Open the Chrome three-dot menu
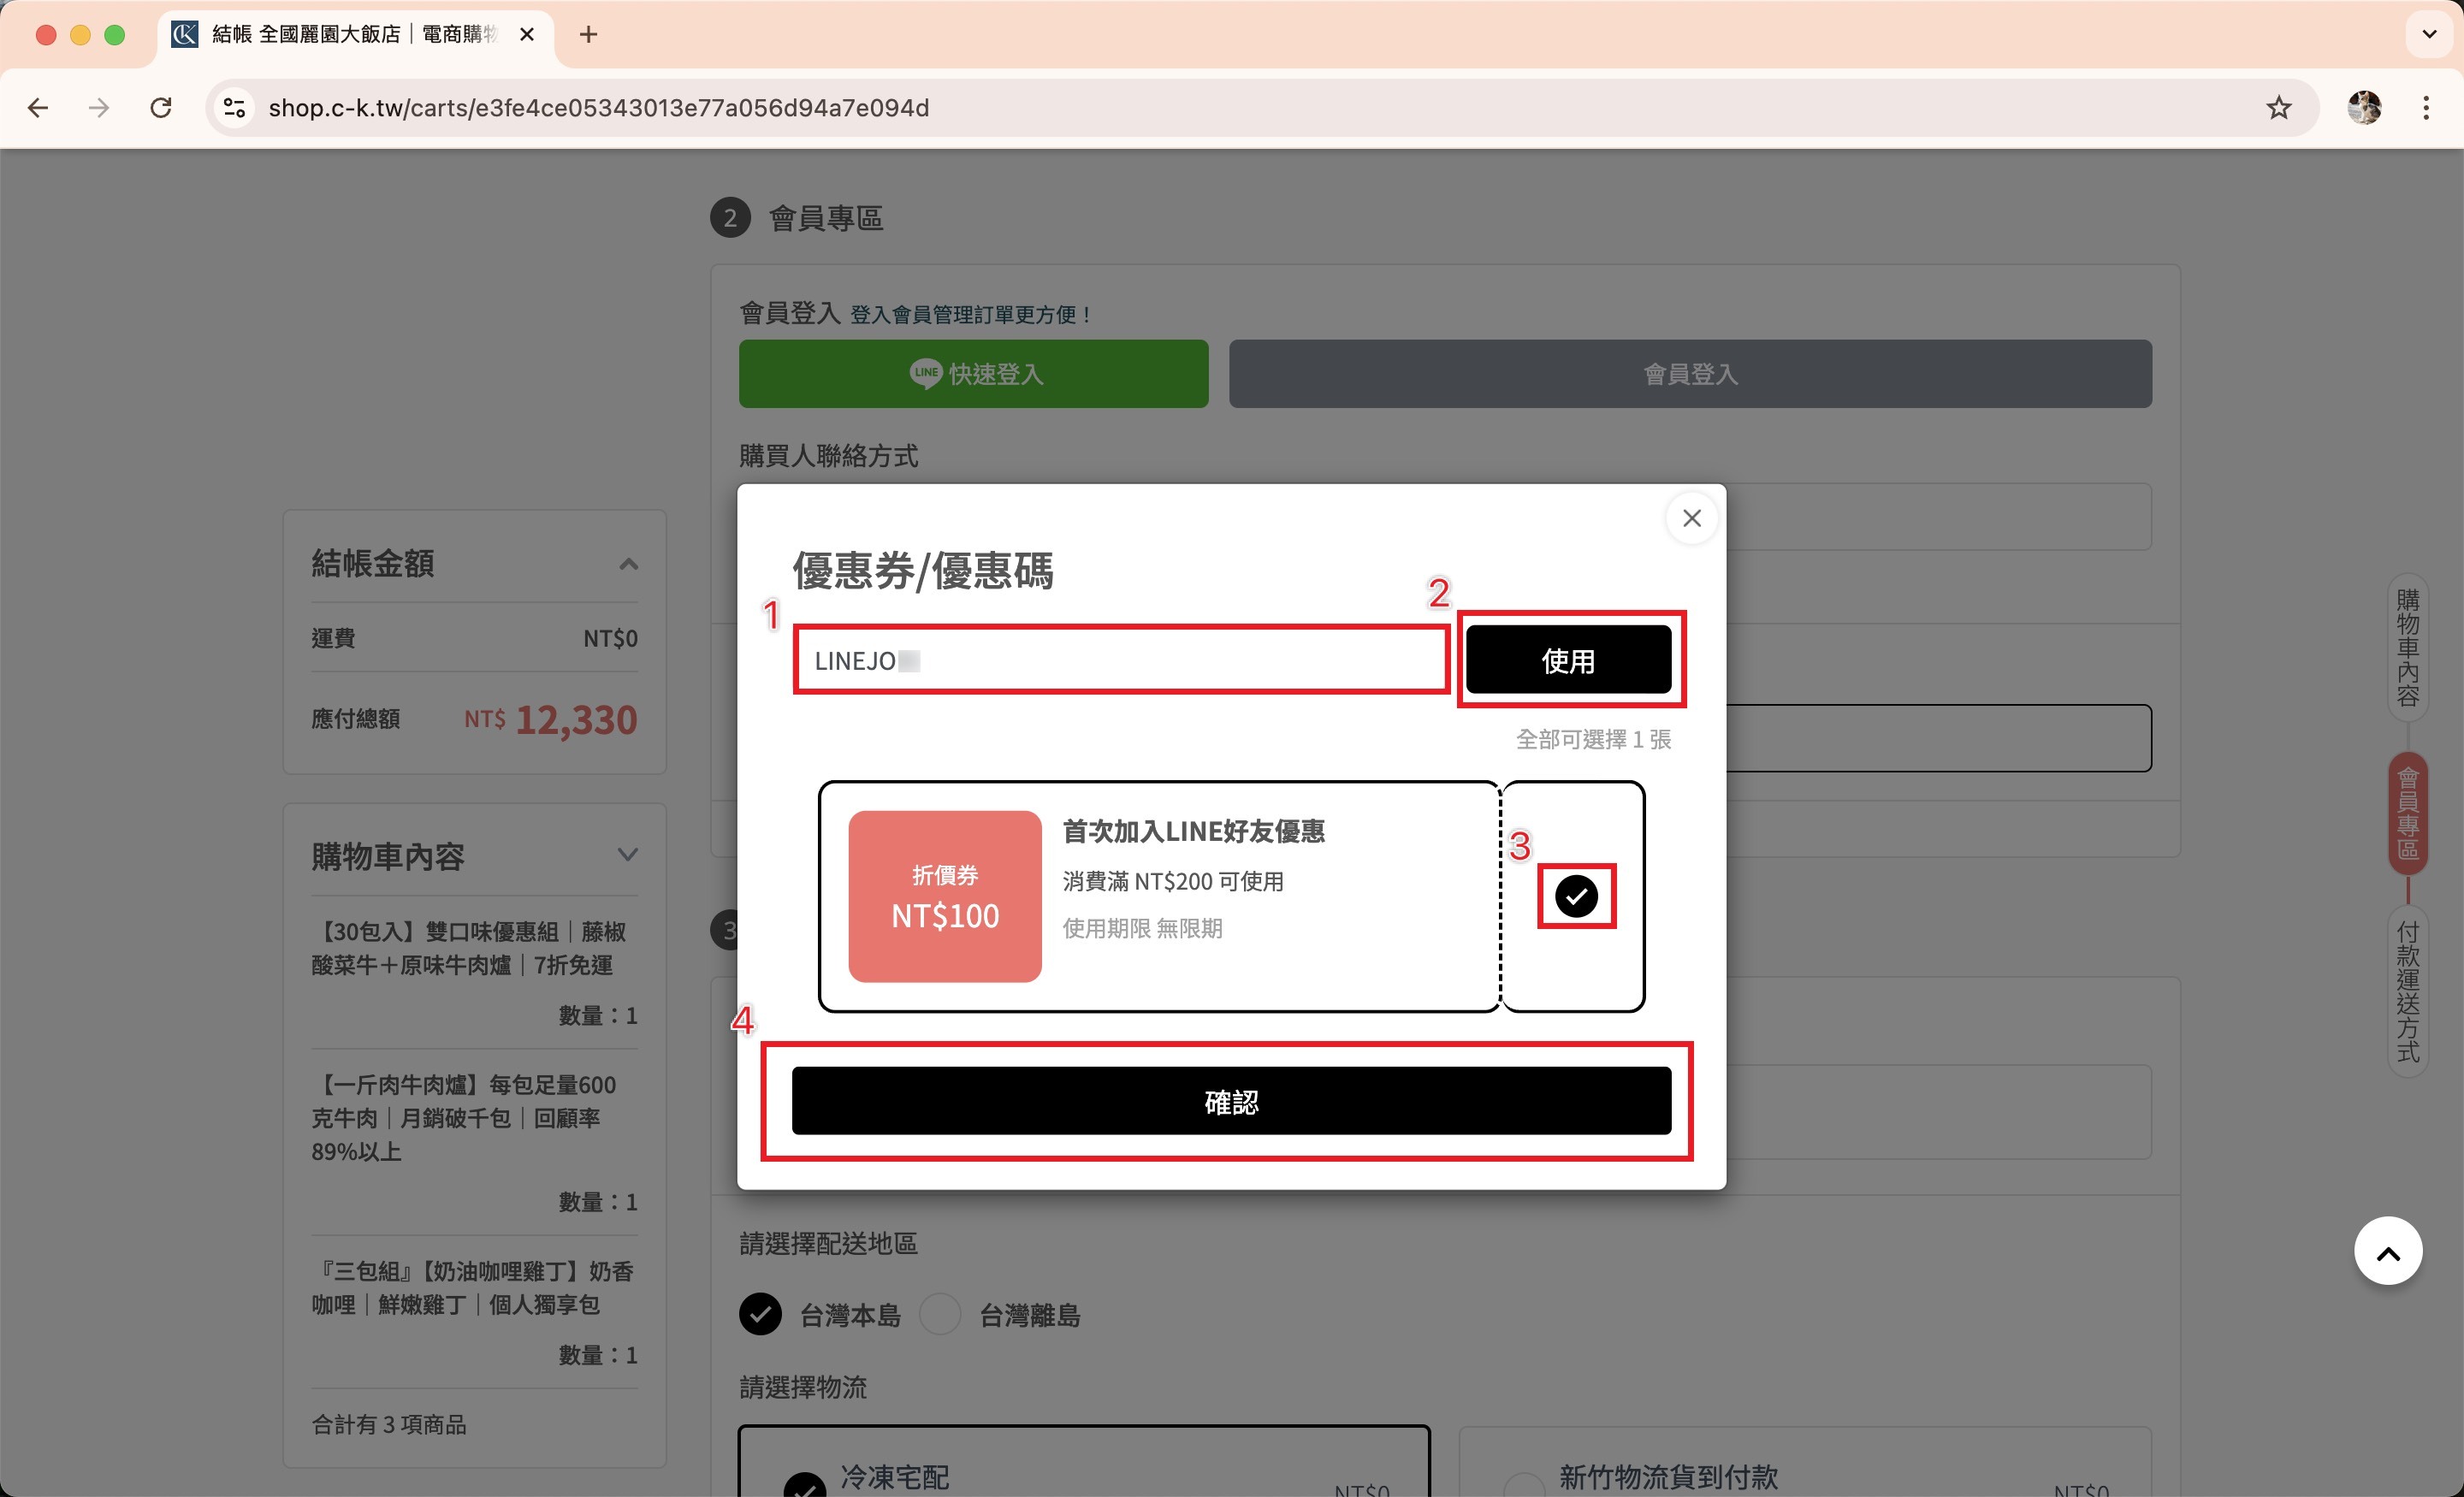Viewport: 2464px width, 1497px height. pos(2426,108)
